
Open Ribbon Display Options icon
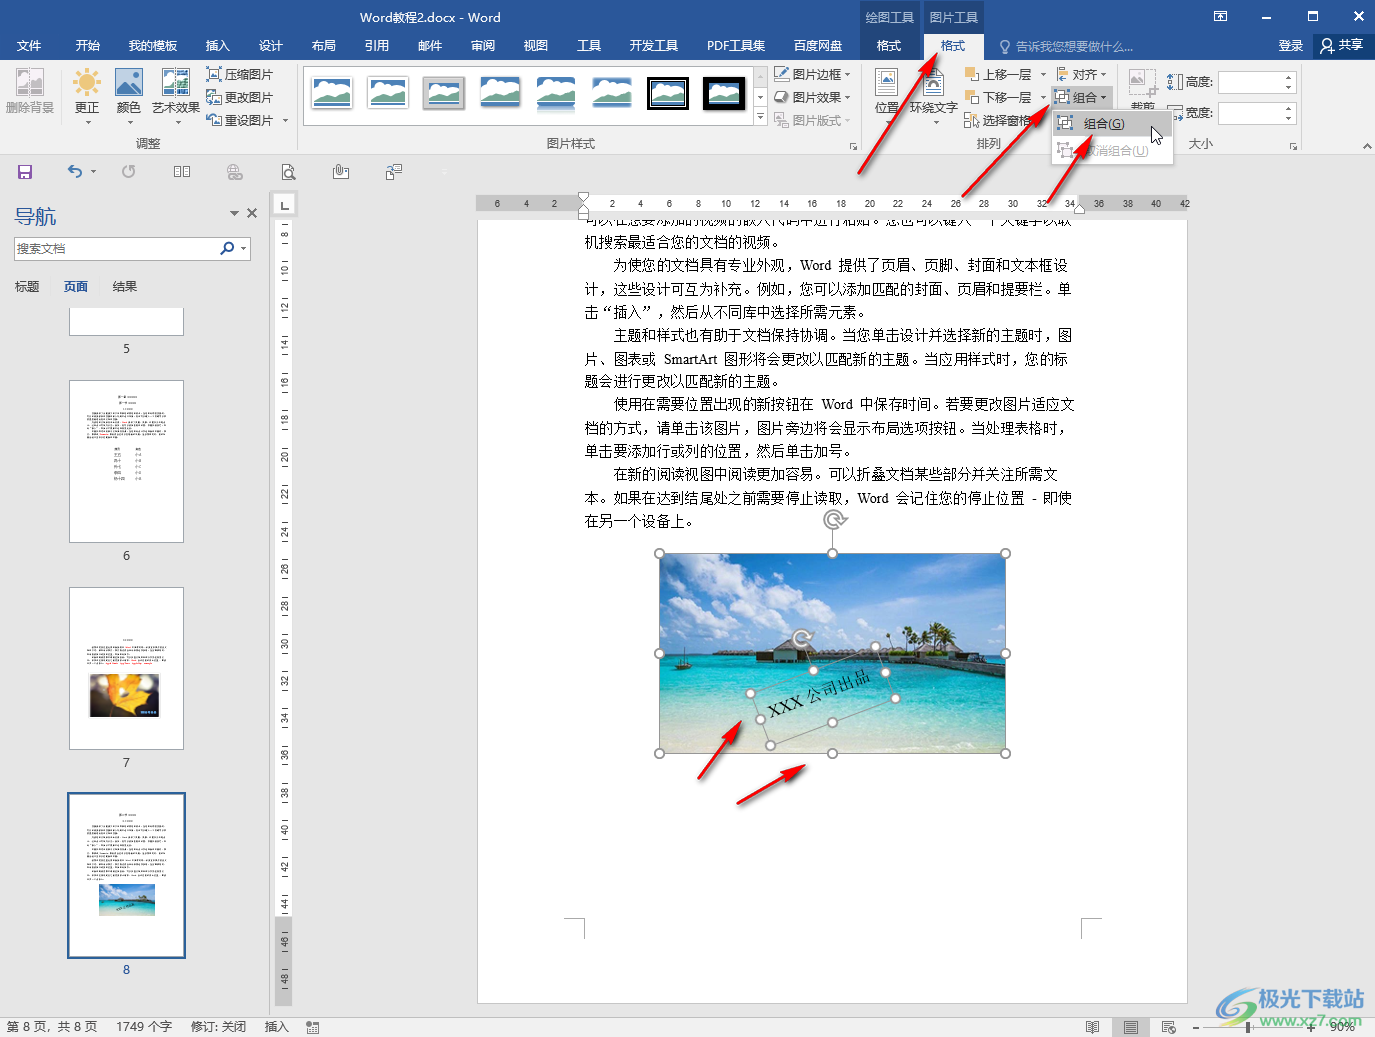pos(1220,16)
